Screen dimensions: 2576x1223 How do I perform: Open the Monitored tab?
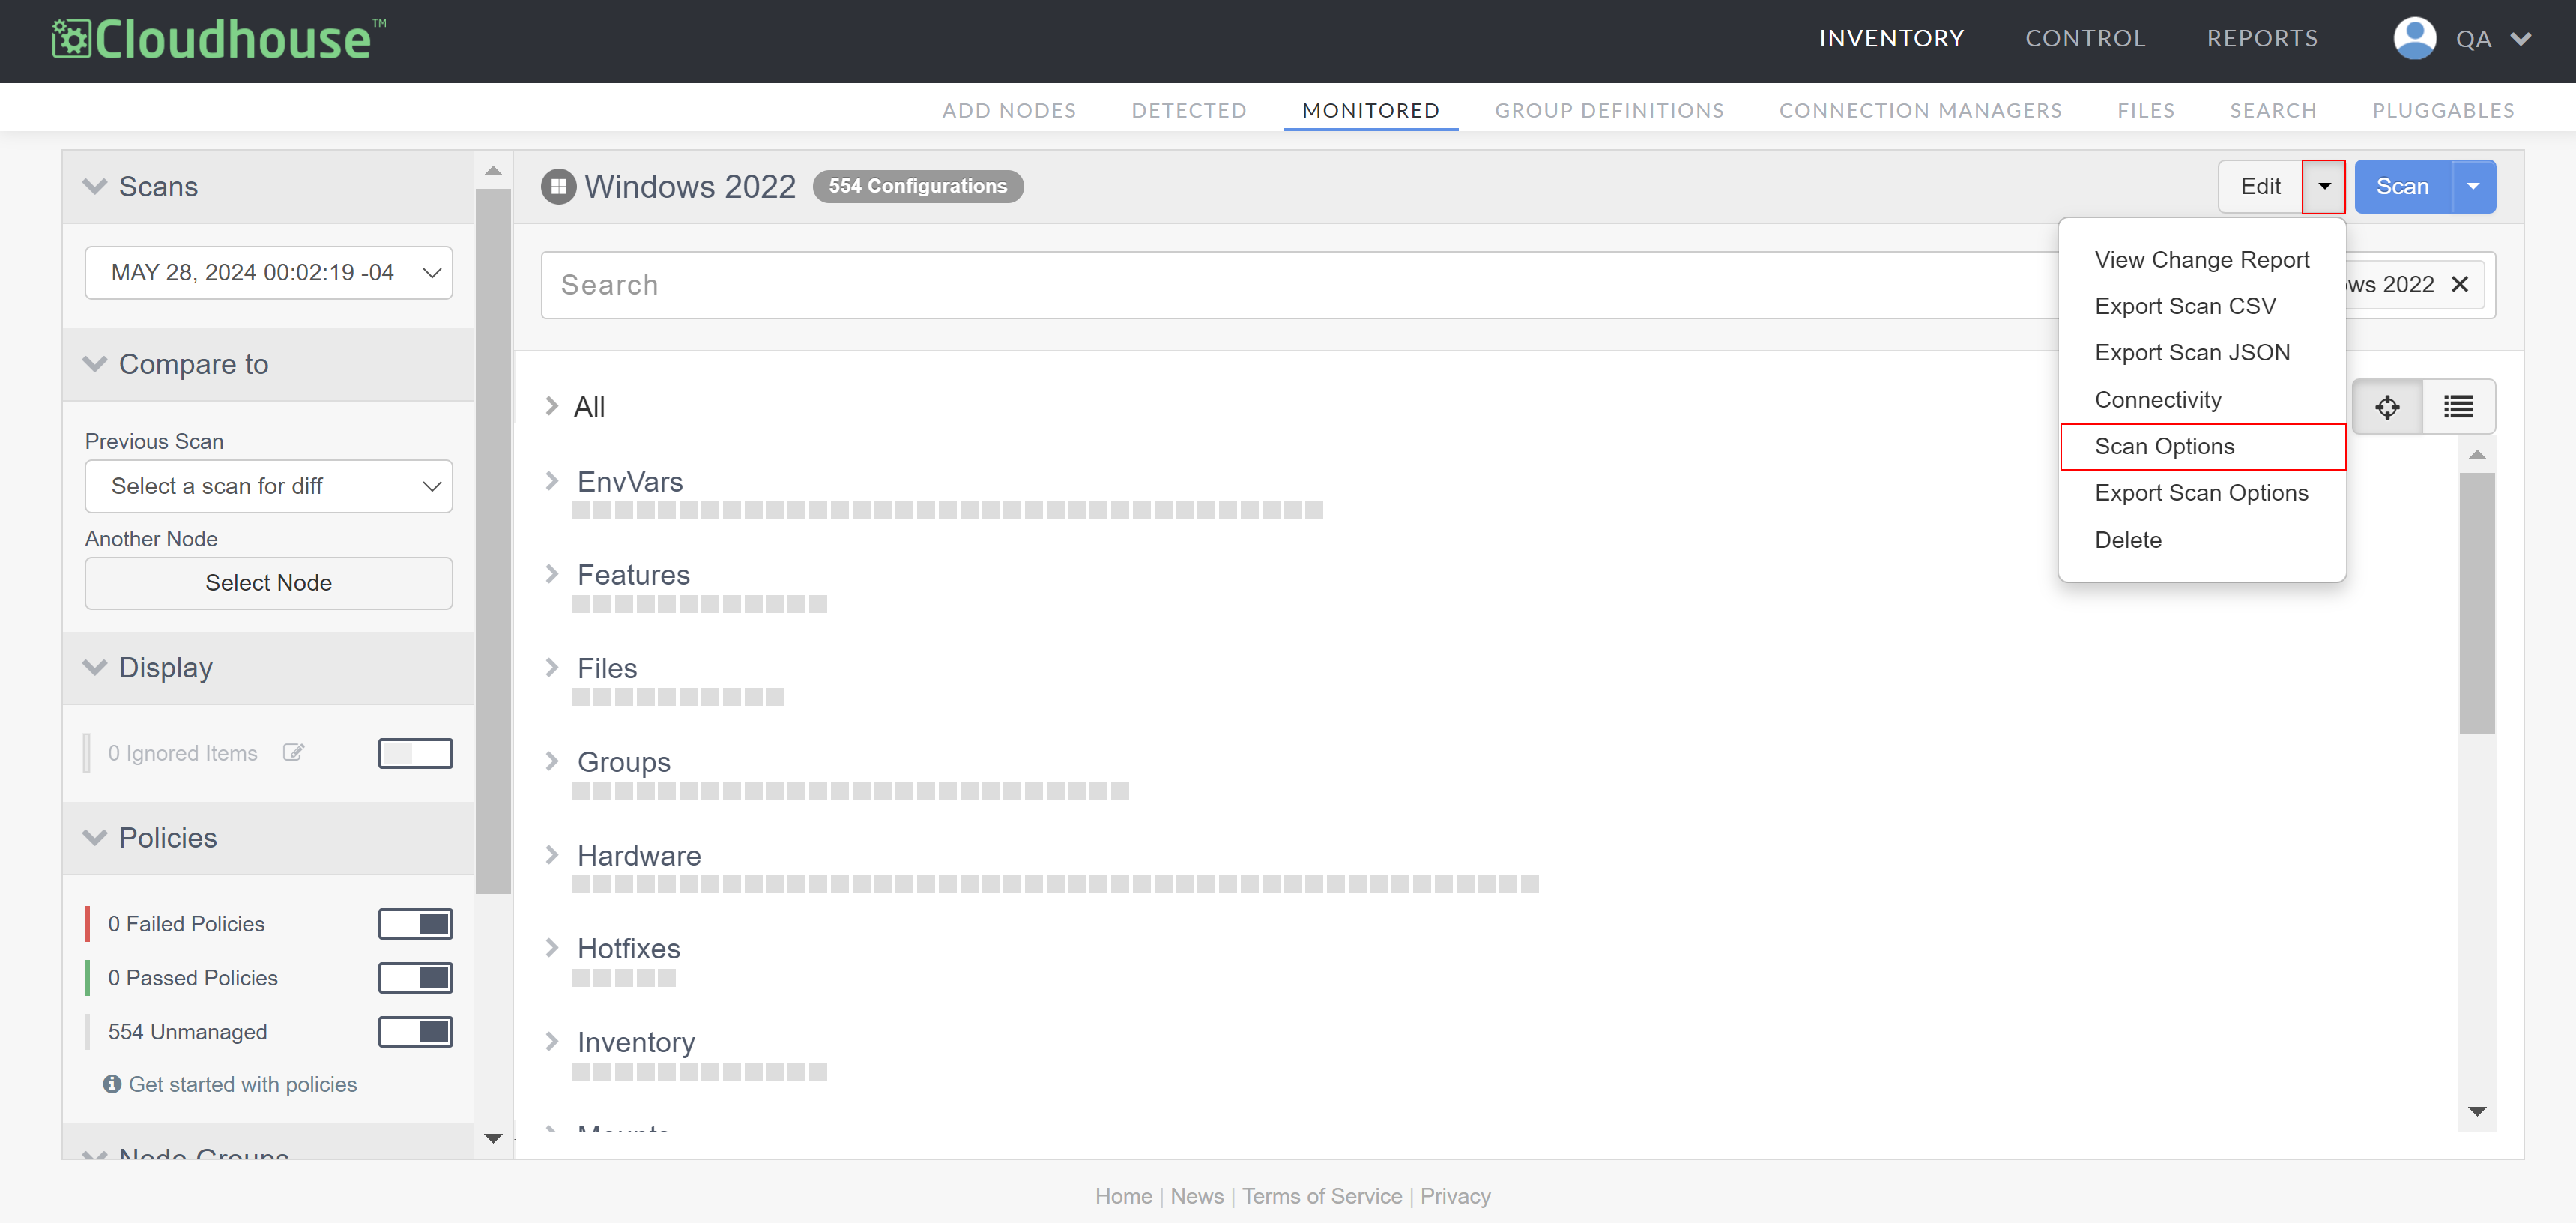[x=1371, y=110]
